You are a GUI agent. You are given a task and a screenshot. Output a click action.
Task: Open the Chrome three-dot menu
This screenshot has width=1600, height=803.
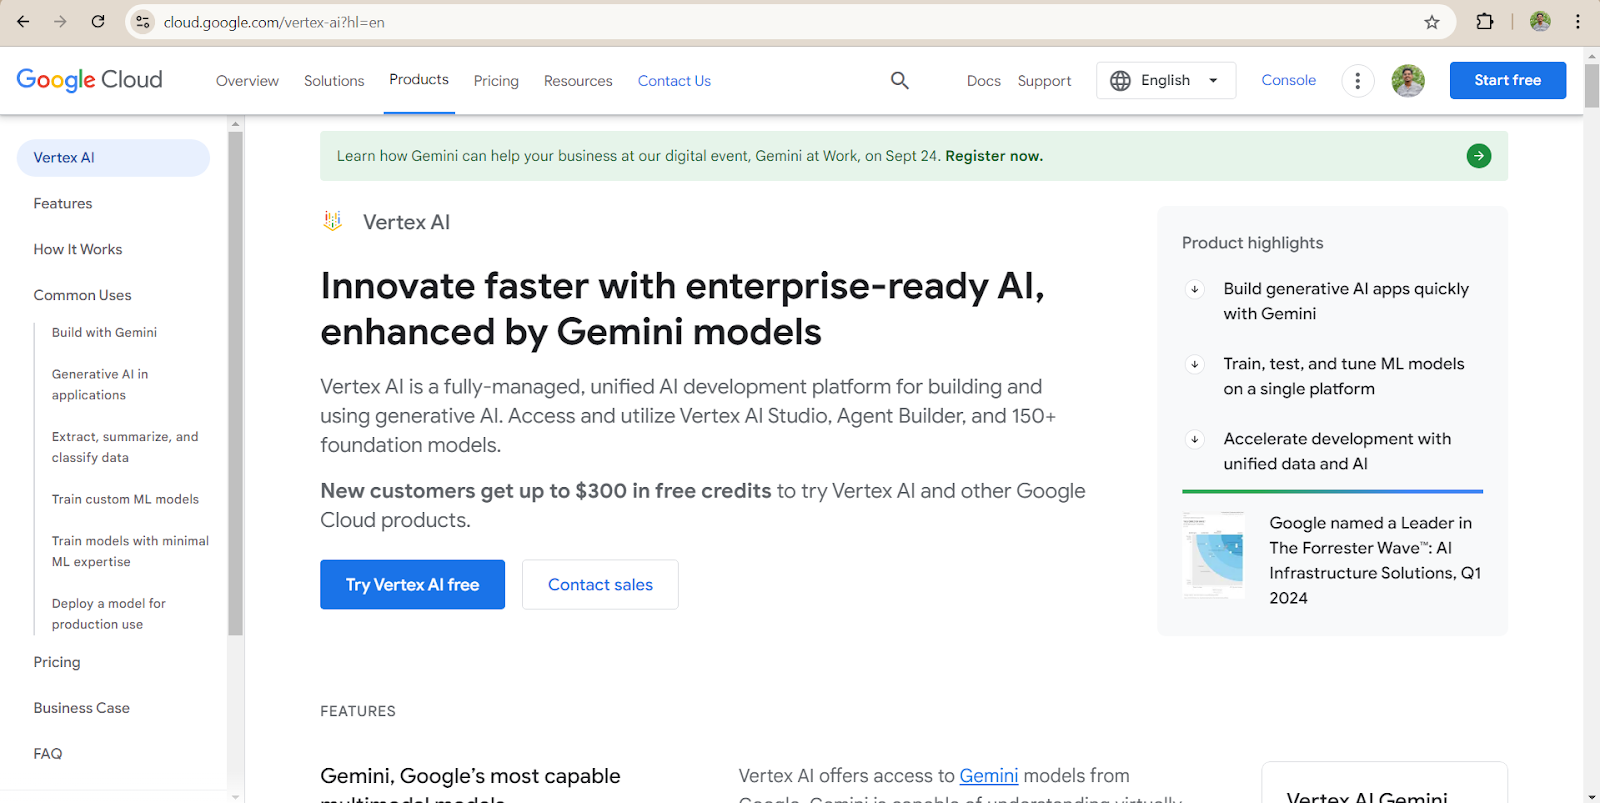click(x=1578, y=21)
